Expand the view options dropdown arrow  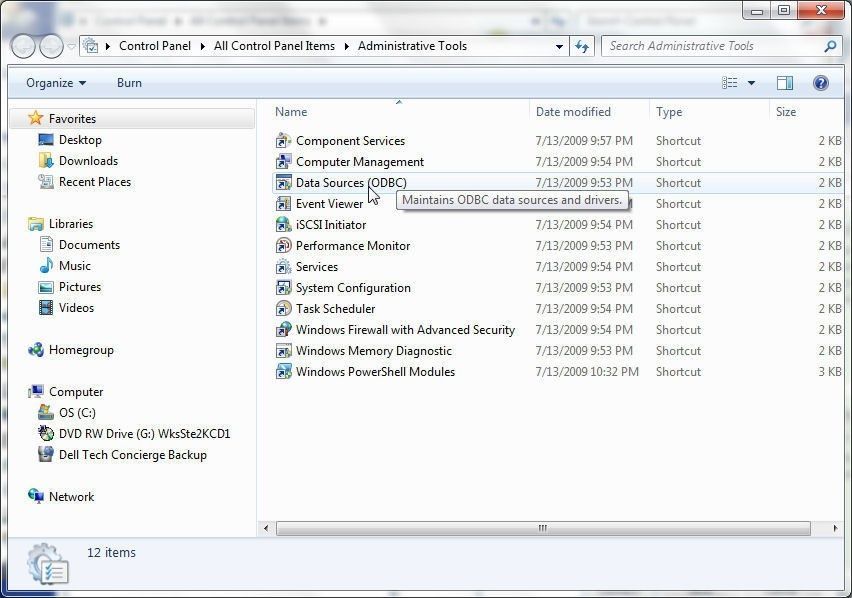point(751,83)
